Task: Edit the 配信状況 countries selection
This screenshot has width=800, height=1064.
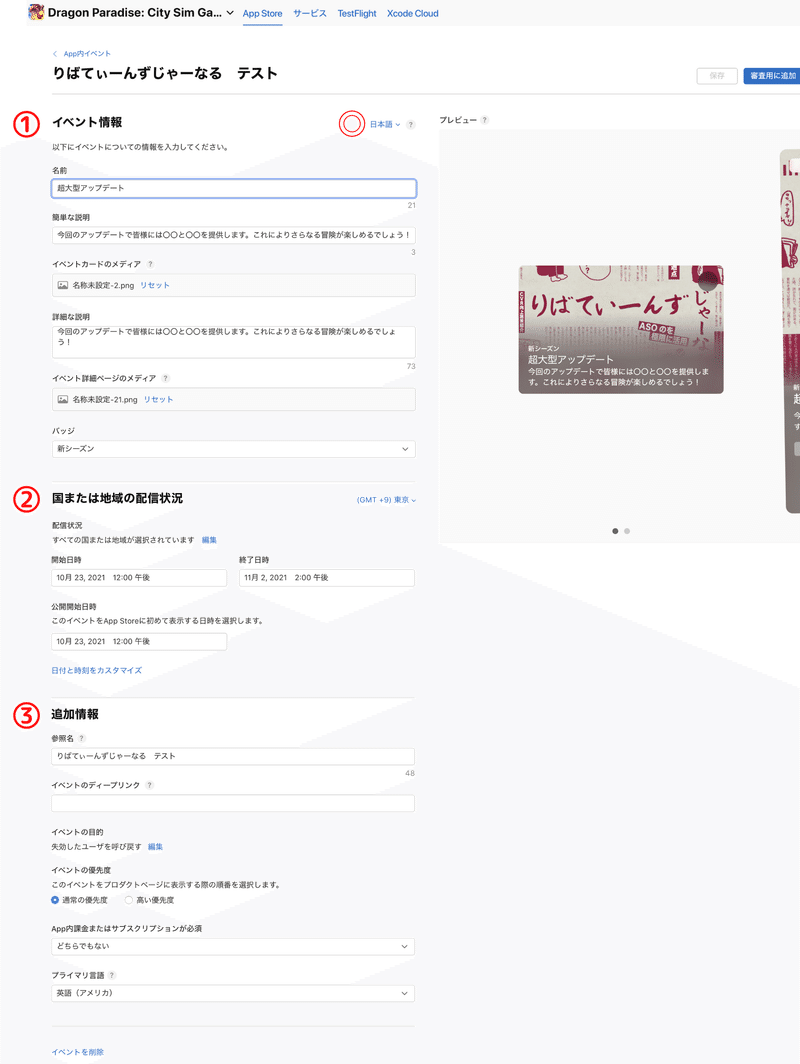Action: (209, 540)
